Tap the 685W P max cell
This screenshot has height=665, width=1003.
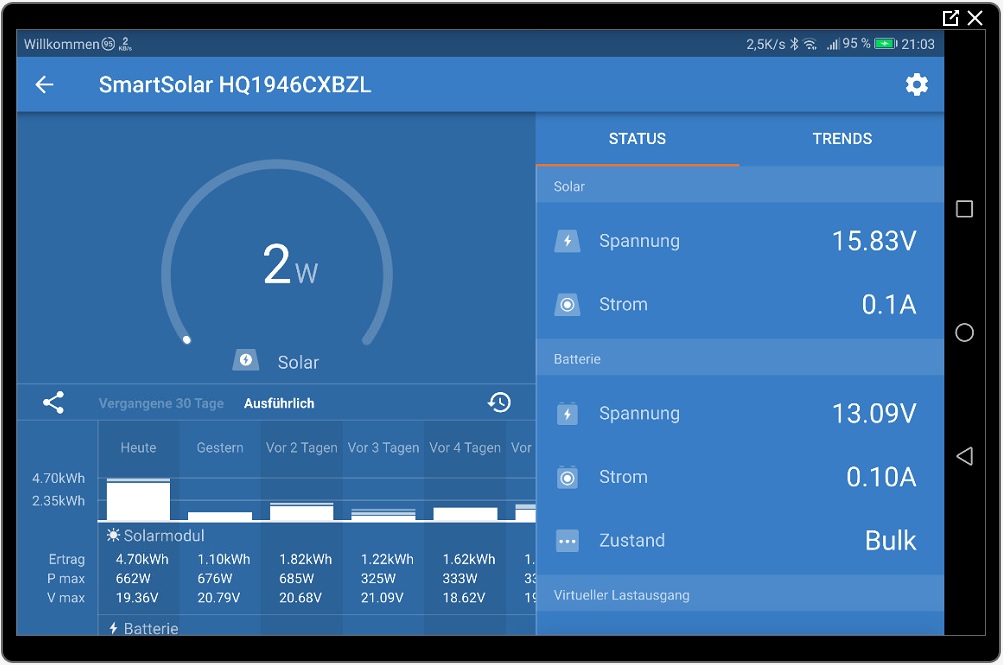(297, 579)
